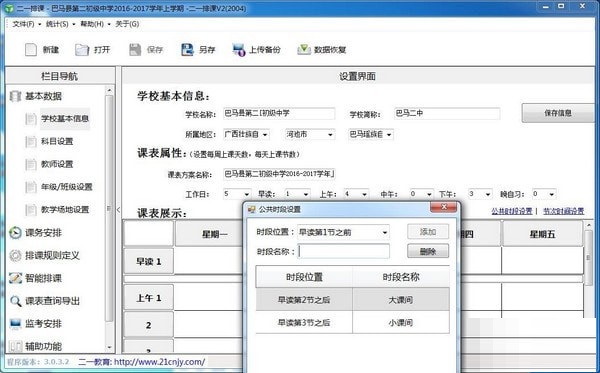600x373 pixels.
Task: Click the 保存信息 button
Action: pyautogui.click(x=558, y=113)
